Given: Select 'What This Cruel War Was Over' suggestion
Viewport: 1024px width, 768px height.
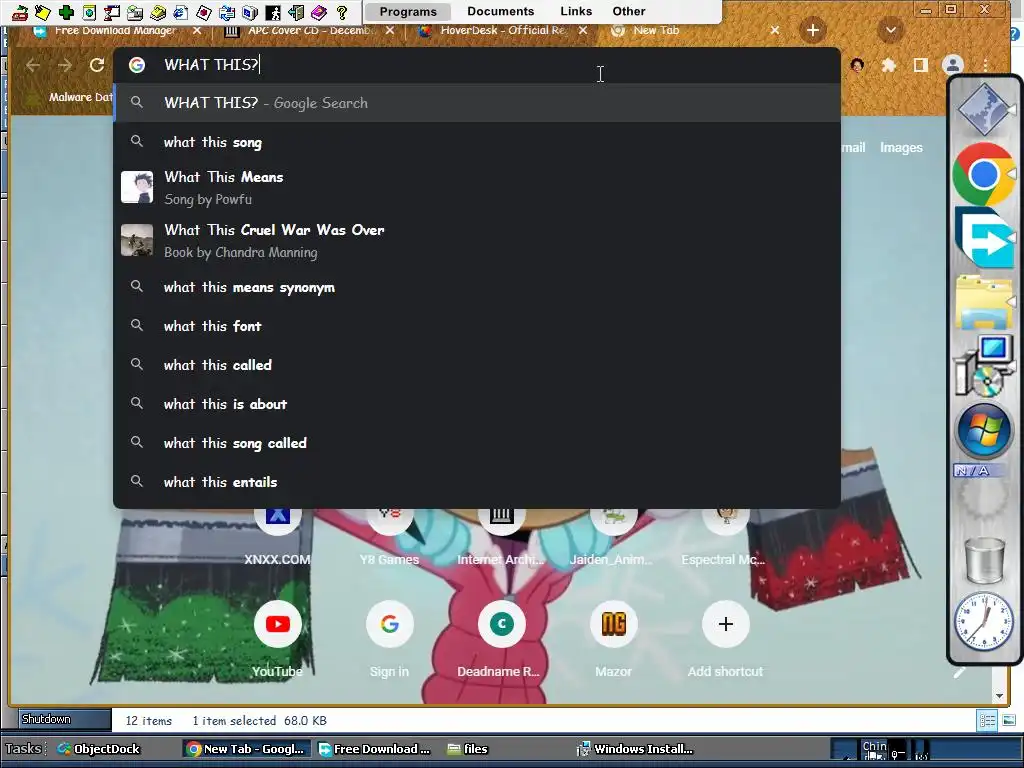Looking at the screenshot, I should coord(477,240).
